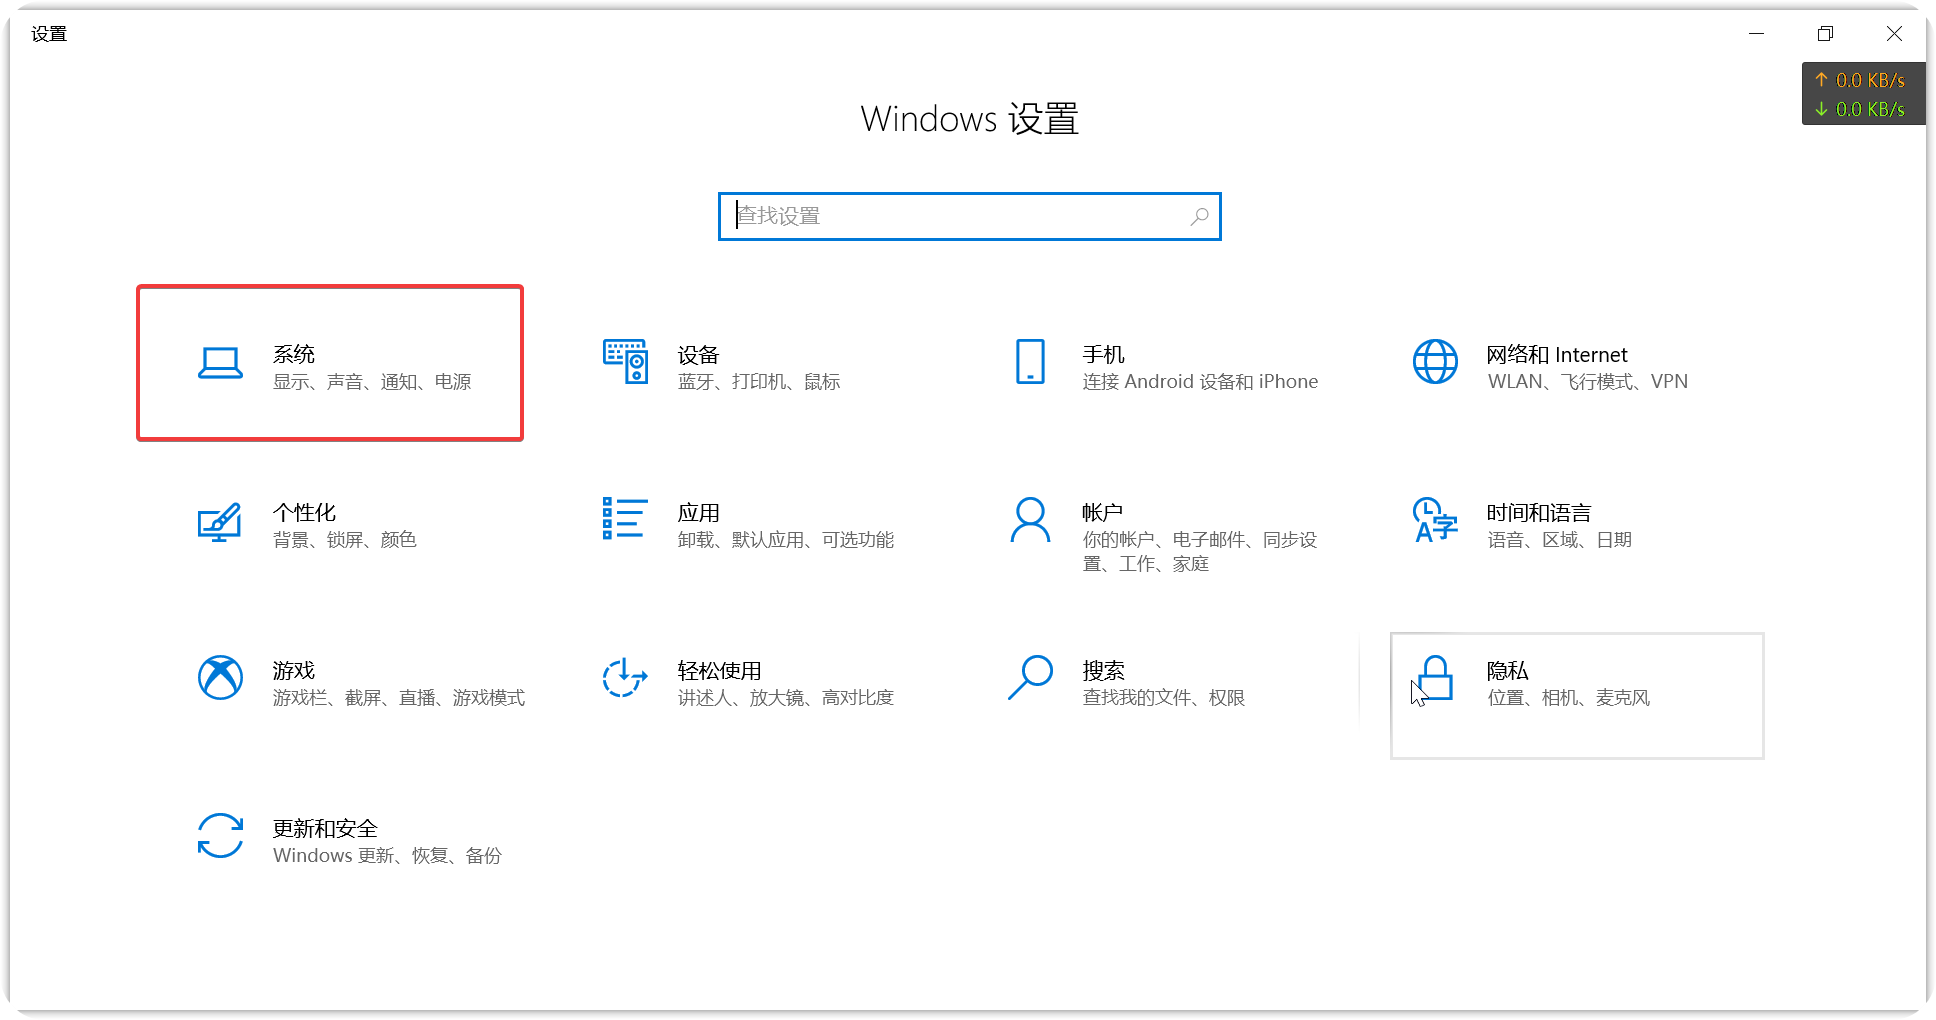Click the laptop icon for 系统 settings
The image size is (1936, 1020).
pyautogui.click(x=220, y=363)
